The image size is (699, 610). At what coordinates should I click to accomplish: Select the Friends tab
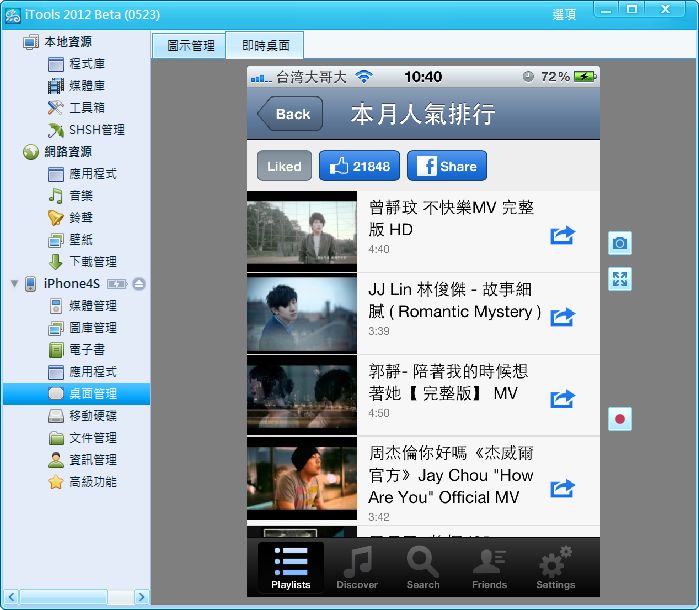489,567
